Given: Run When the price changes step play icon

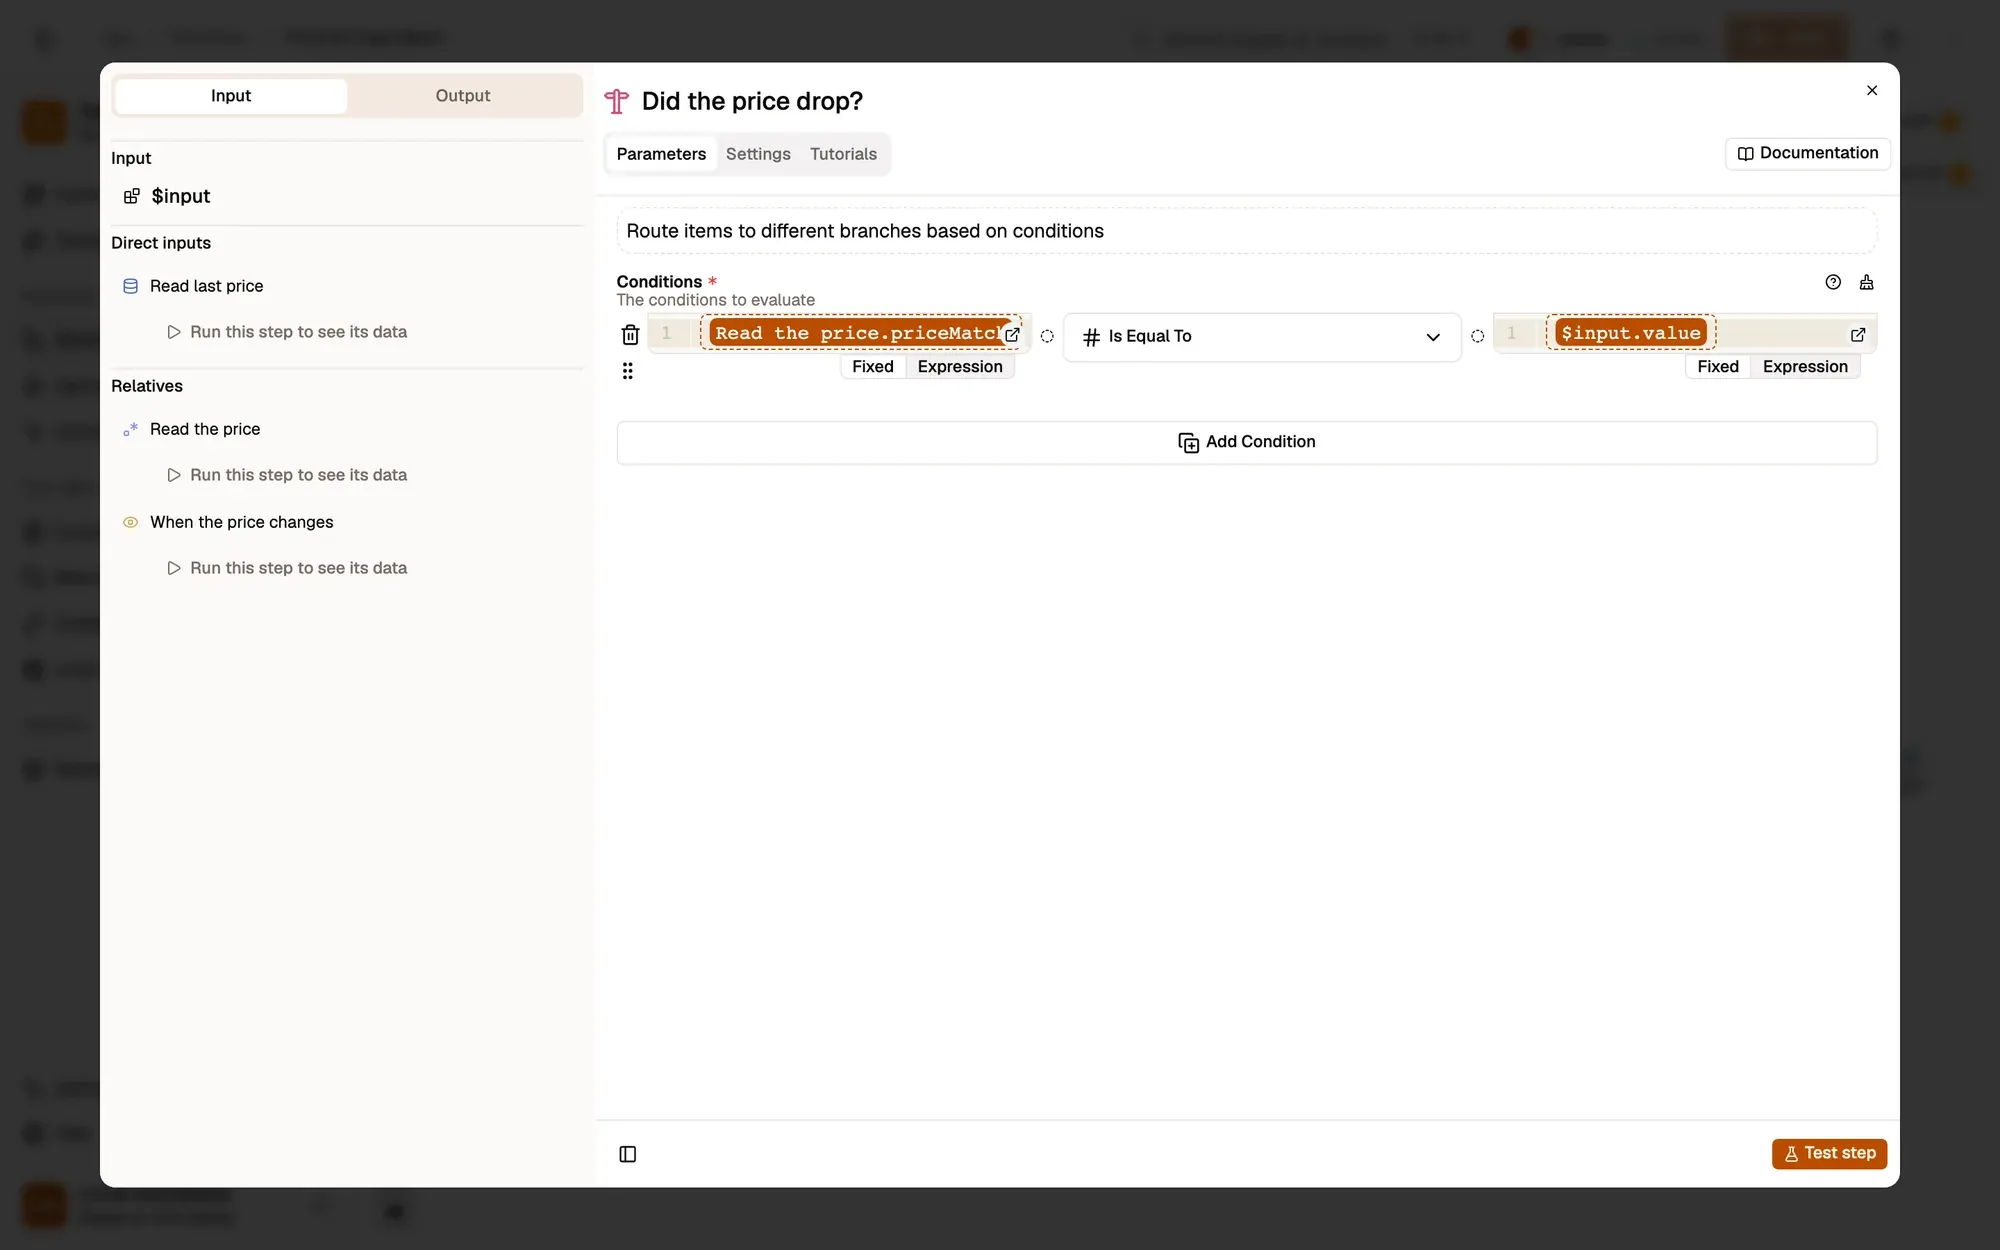Looking at the screenshot, I should [x=174, y=568].
